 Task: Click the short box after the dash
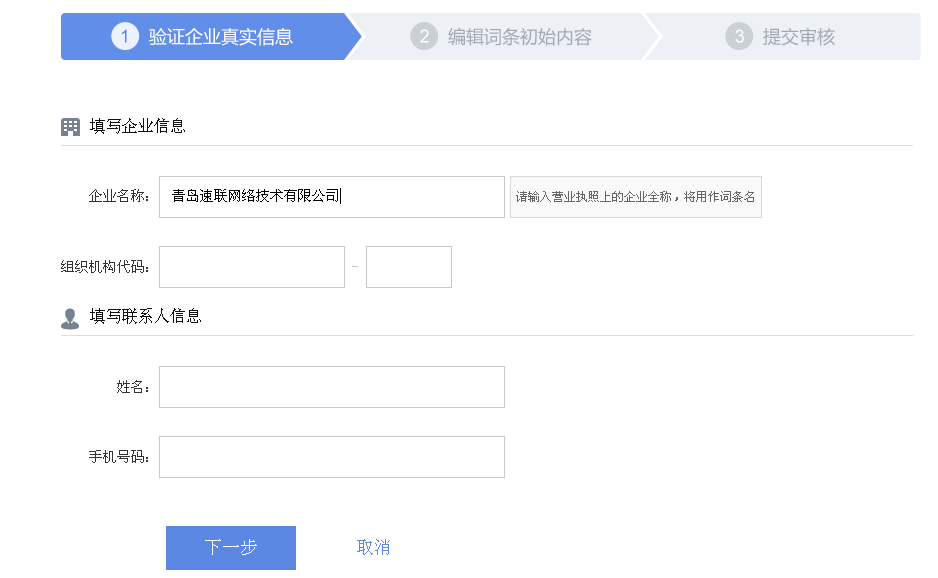pyautogui.click(x=408, y=266)
